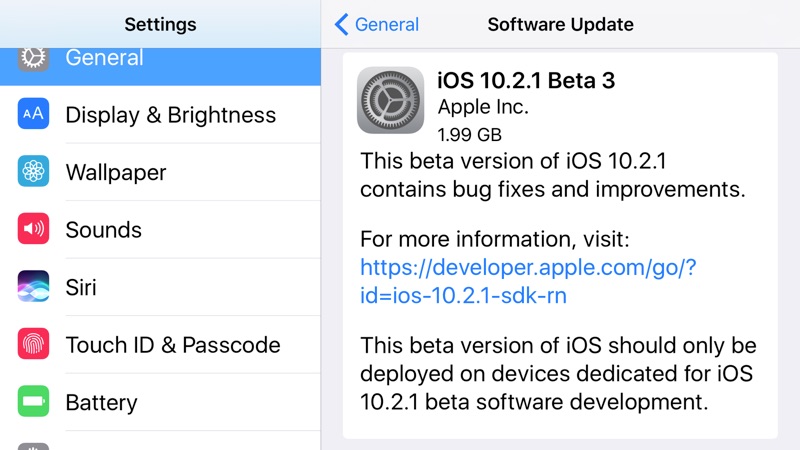Open the Siri settings row
Viewport: 800px width, 450px height.
click(82, 287)
